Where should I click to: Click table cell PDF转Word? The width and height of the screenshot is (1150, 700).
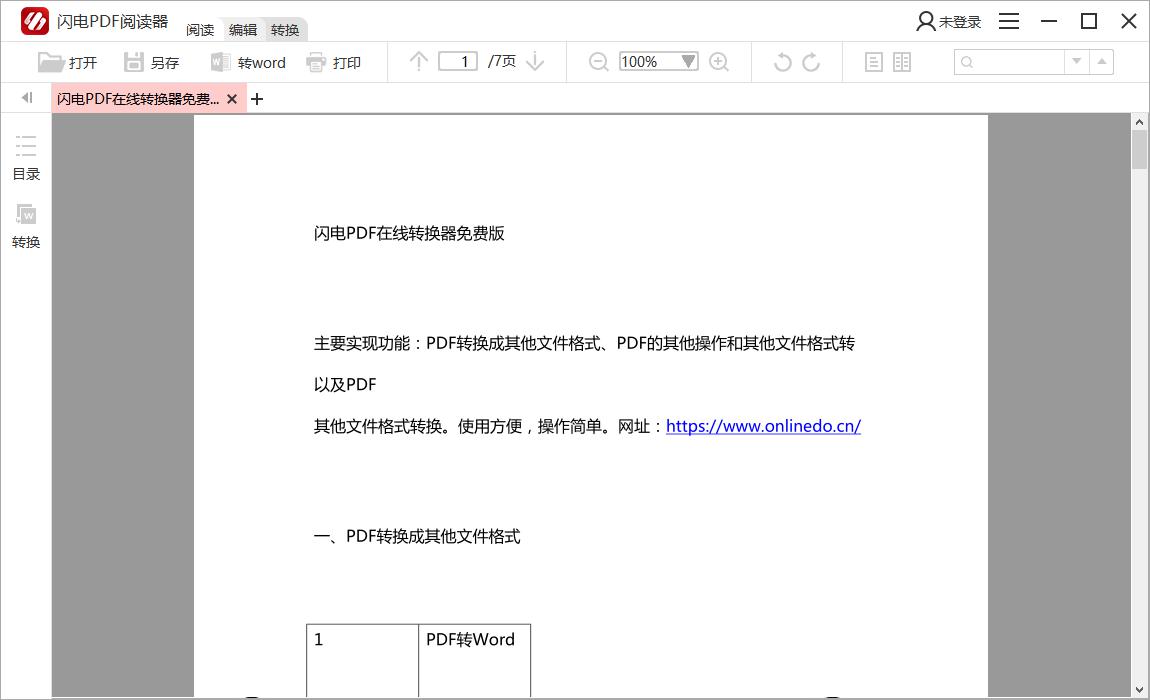pos(475,660)
